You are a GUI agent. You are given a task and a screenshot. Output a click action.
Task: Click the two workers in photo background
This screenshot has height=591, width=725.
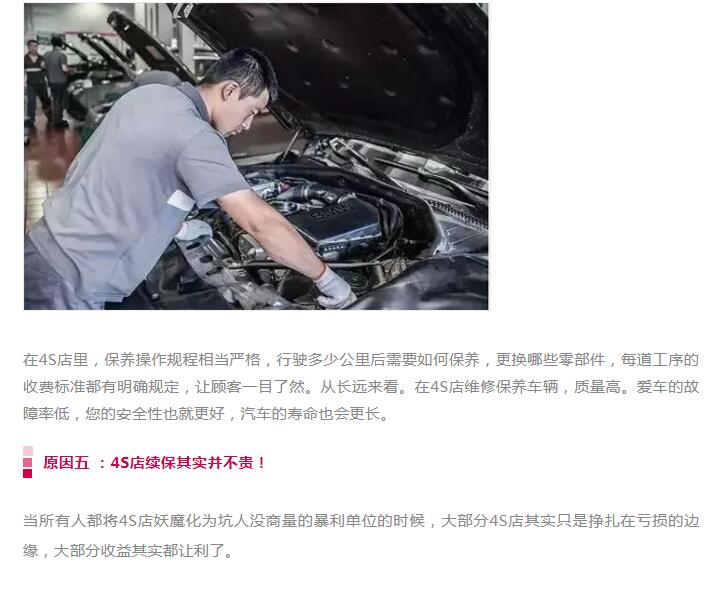point(46,83)
